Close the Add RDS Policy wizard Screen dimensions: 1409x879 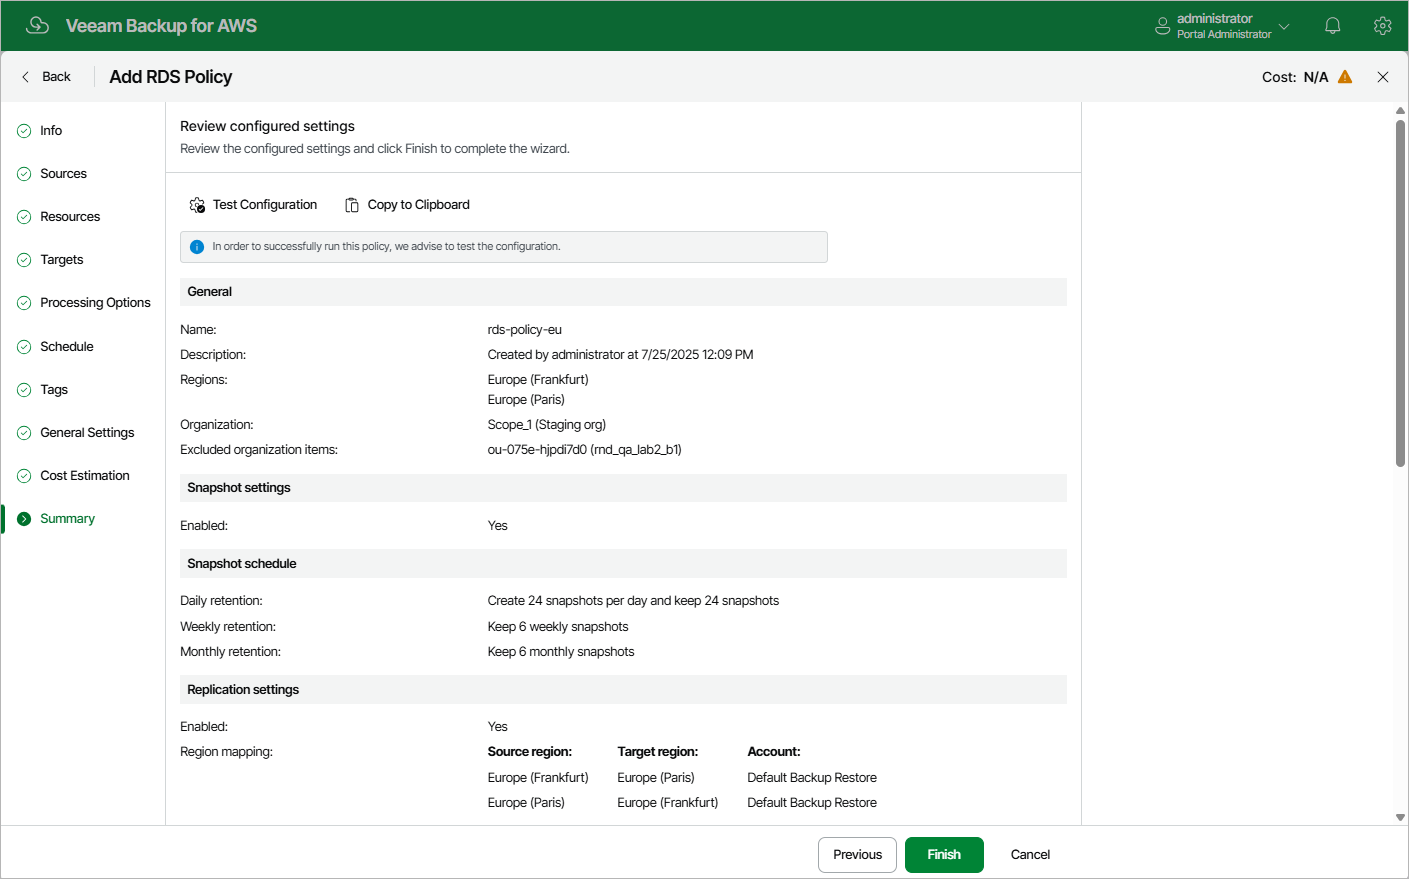coord(1383,77)
